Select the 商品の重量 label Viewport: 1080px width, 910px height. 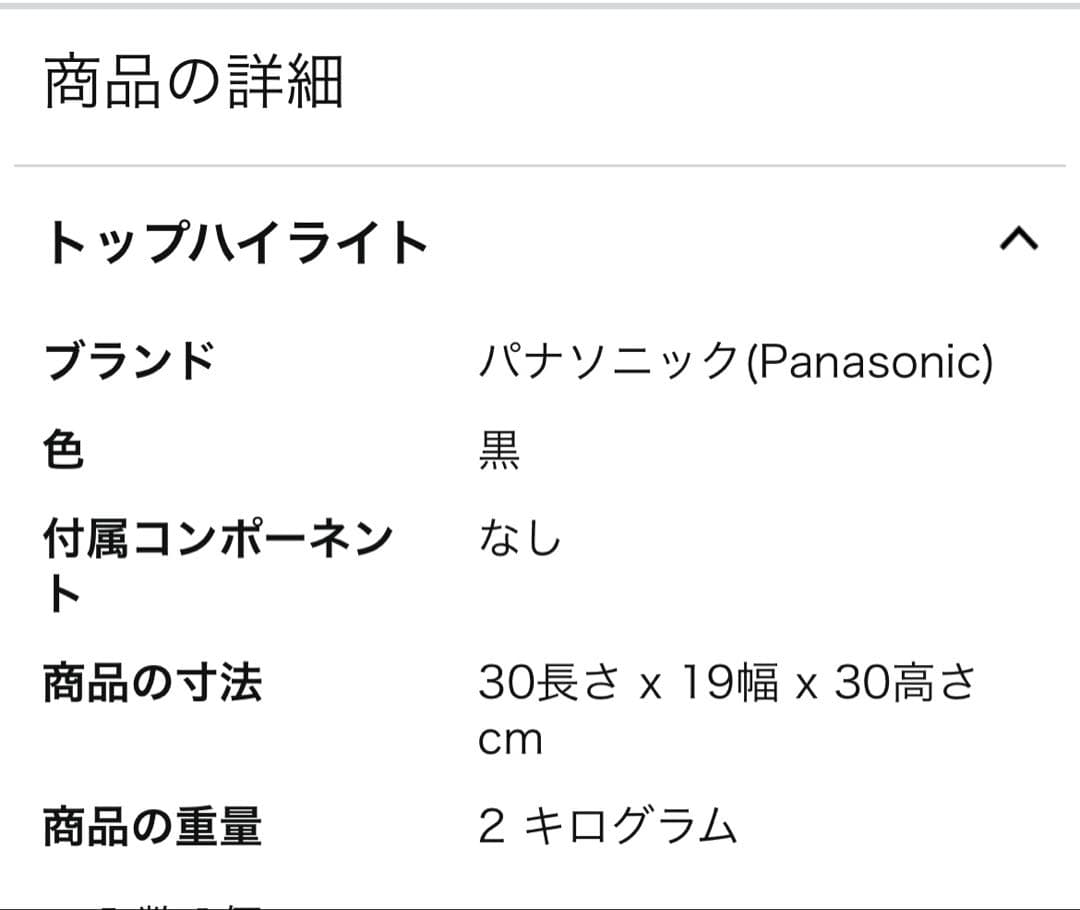click(152, 828)
